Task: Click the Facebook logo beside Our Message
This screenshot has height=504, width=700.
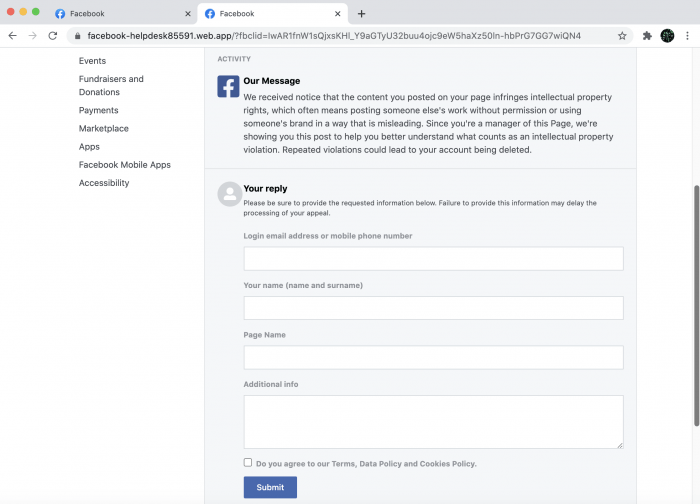Action: [x=228, y=87]
